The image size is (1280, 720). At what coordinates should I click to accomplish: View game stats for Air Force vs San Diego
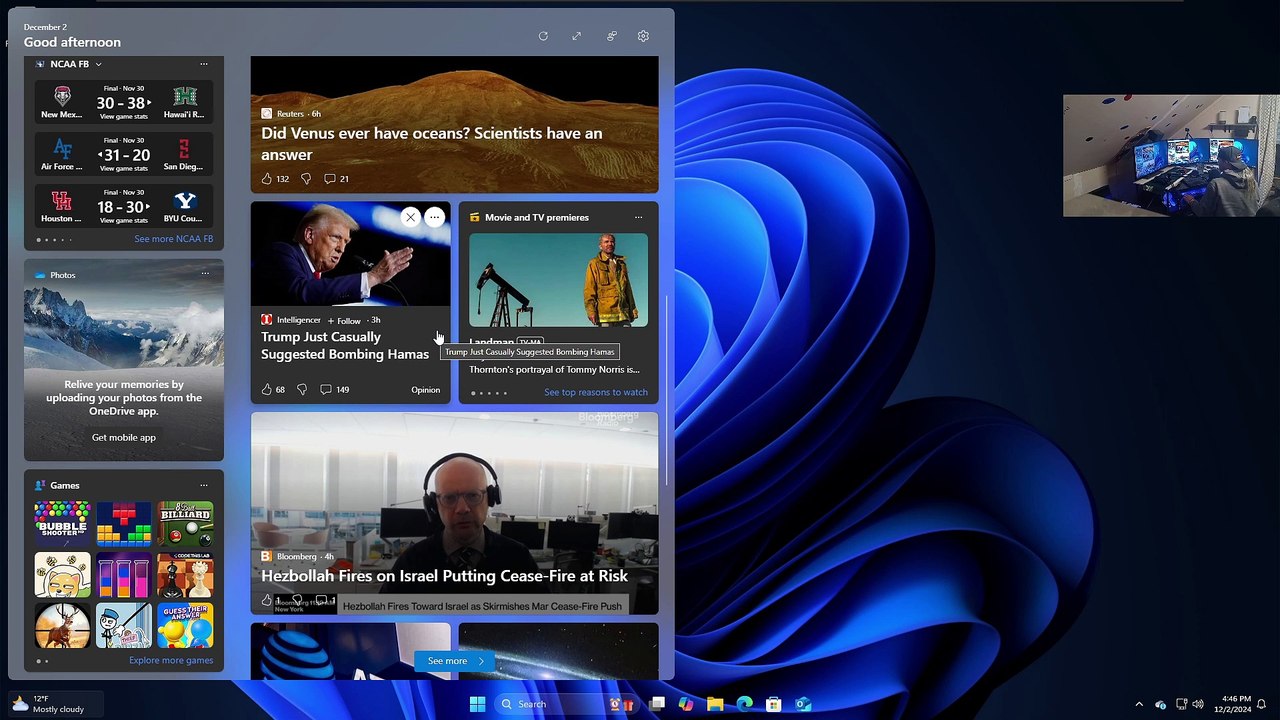click(124, 168)
